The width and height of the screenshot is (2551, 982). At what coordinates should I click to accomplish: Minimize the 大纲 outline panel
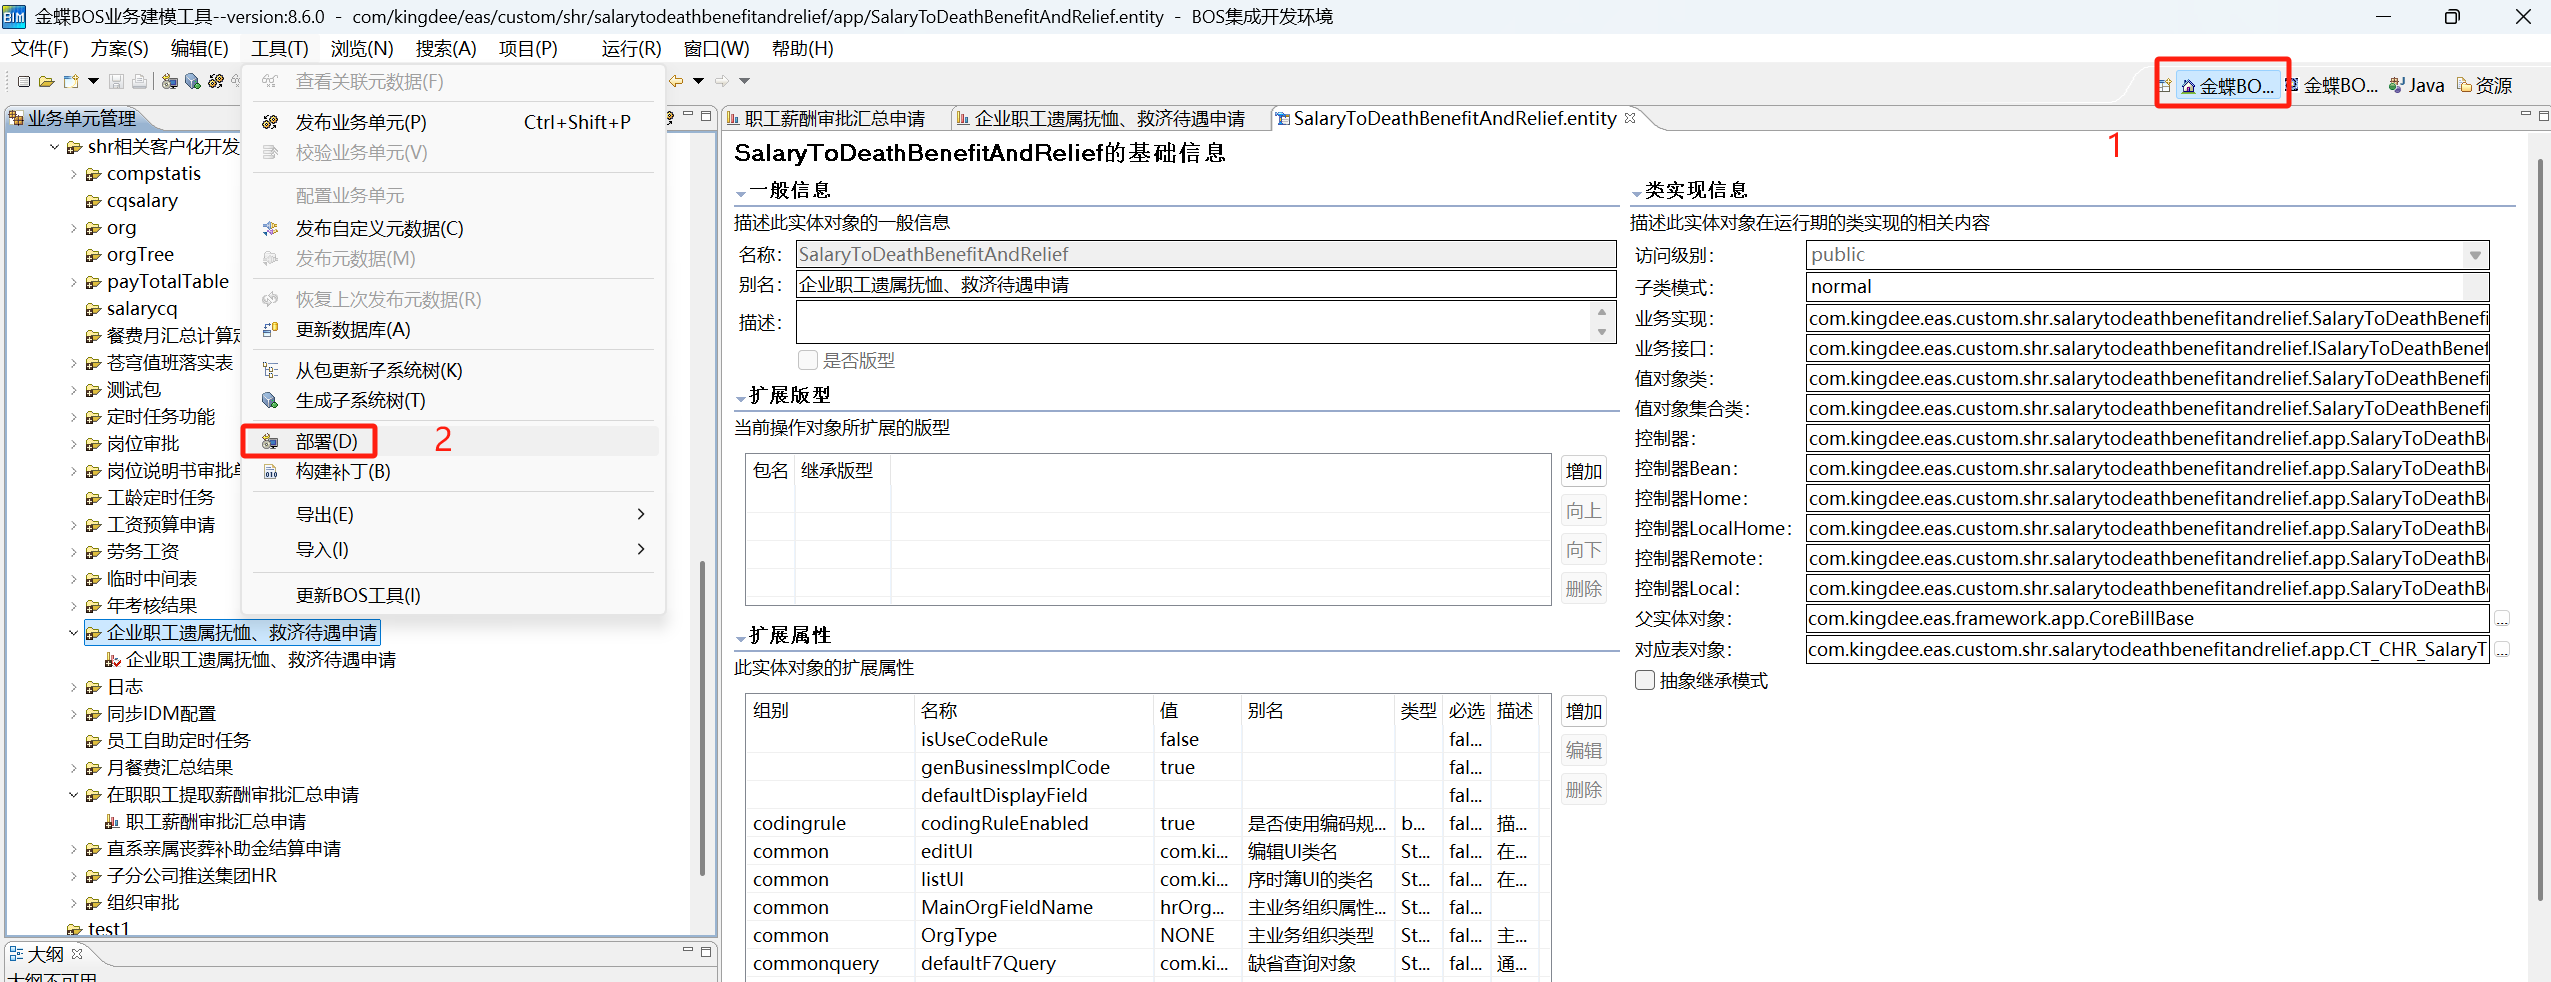[688, 951]
